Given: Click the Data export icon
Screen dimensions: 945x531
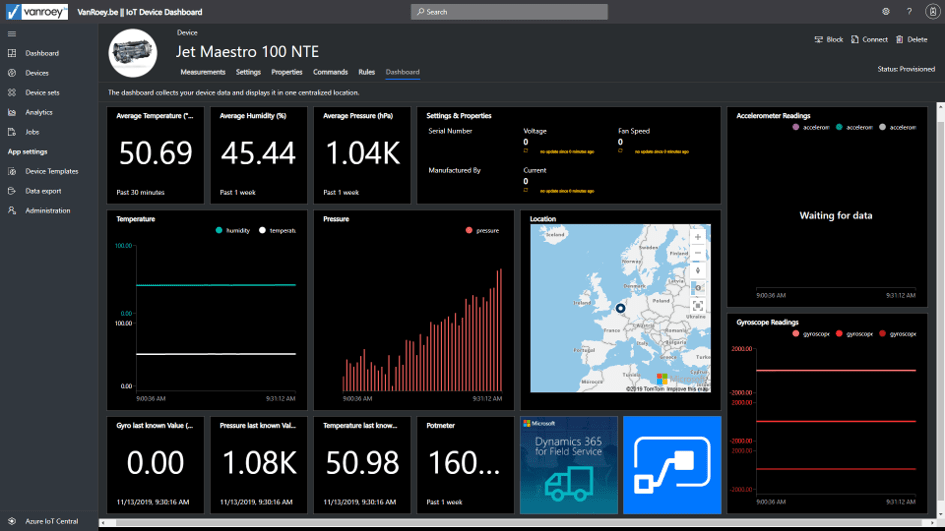Looking at the screenshot, I should 12,190.
